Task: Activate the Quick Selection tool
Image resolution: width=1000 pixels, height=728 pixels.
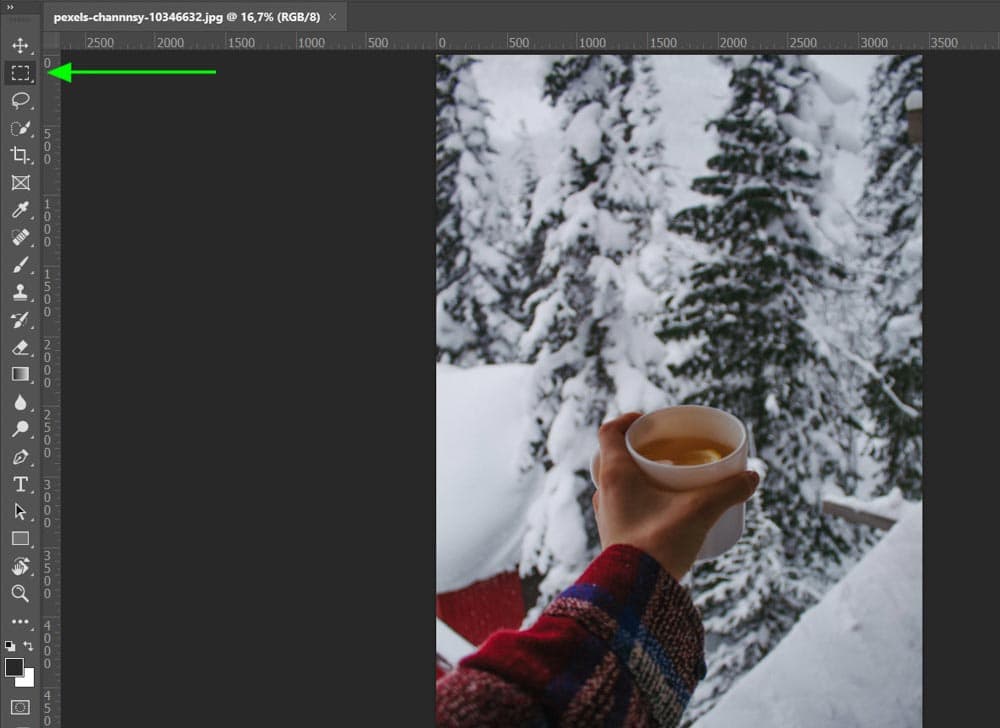Action: 20,128
